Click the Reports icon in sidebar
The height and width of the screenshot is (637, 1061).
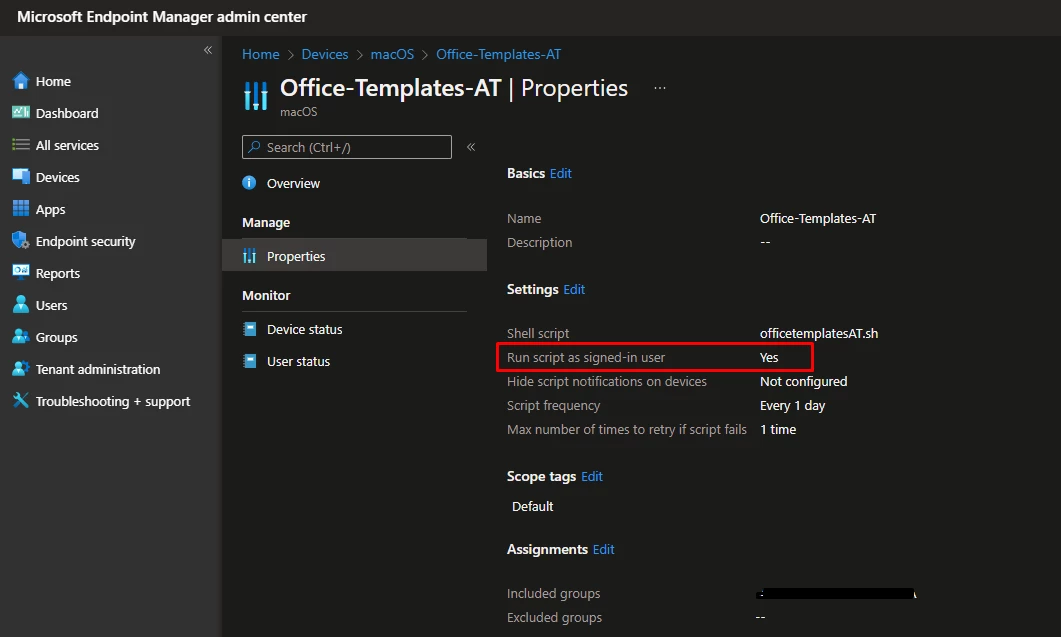click(21, 272)
